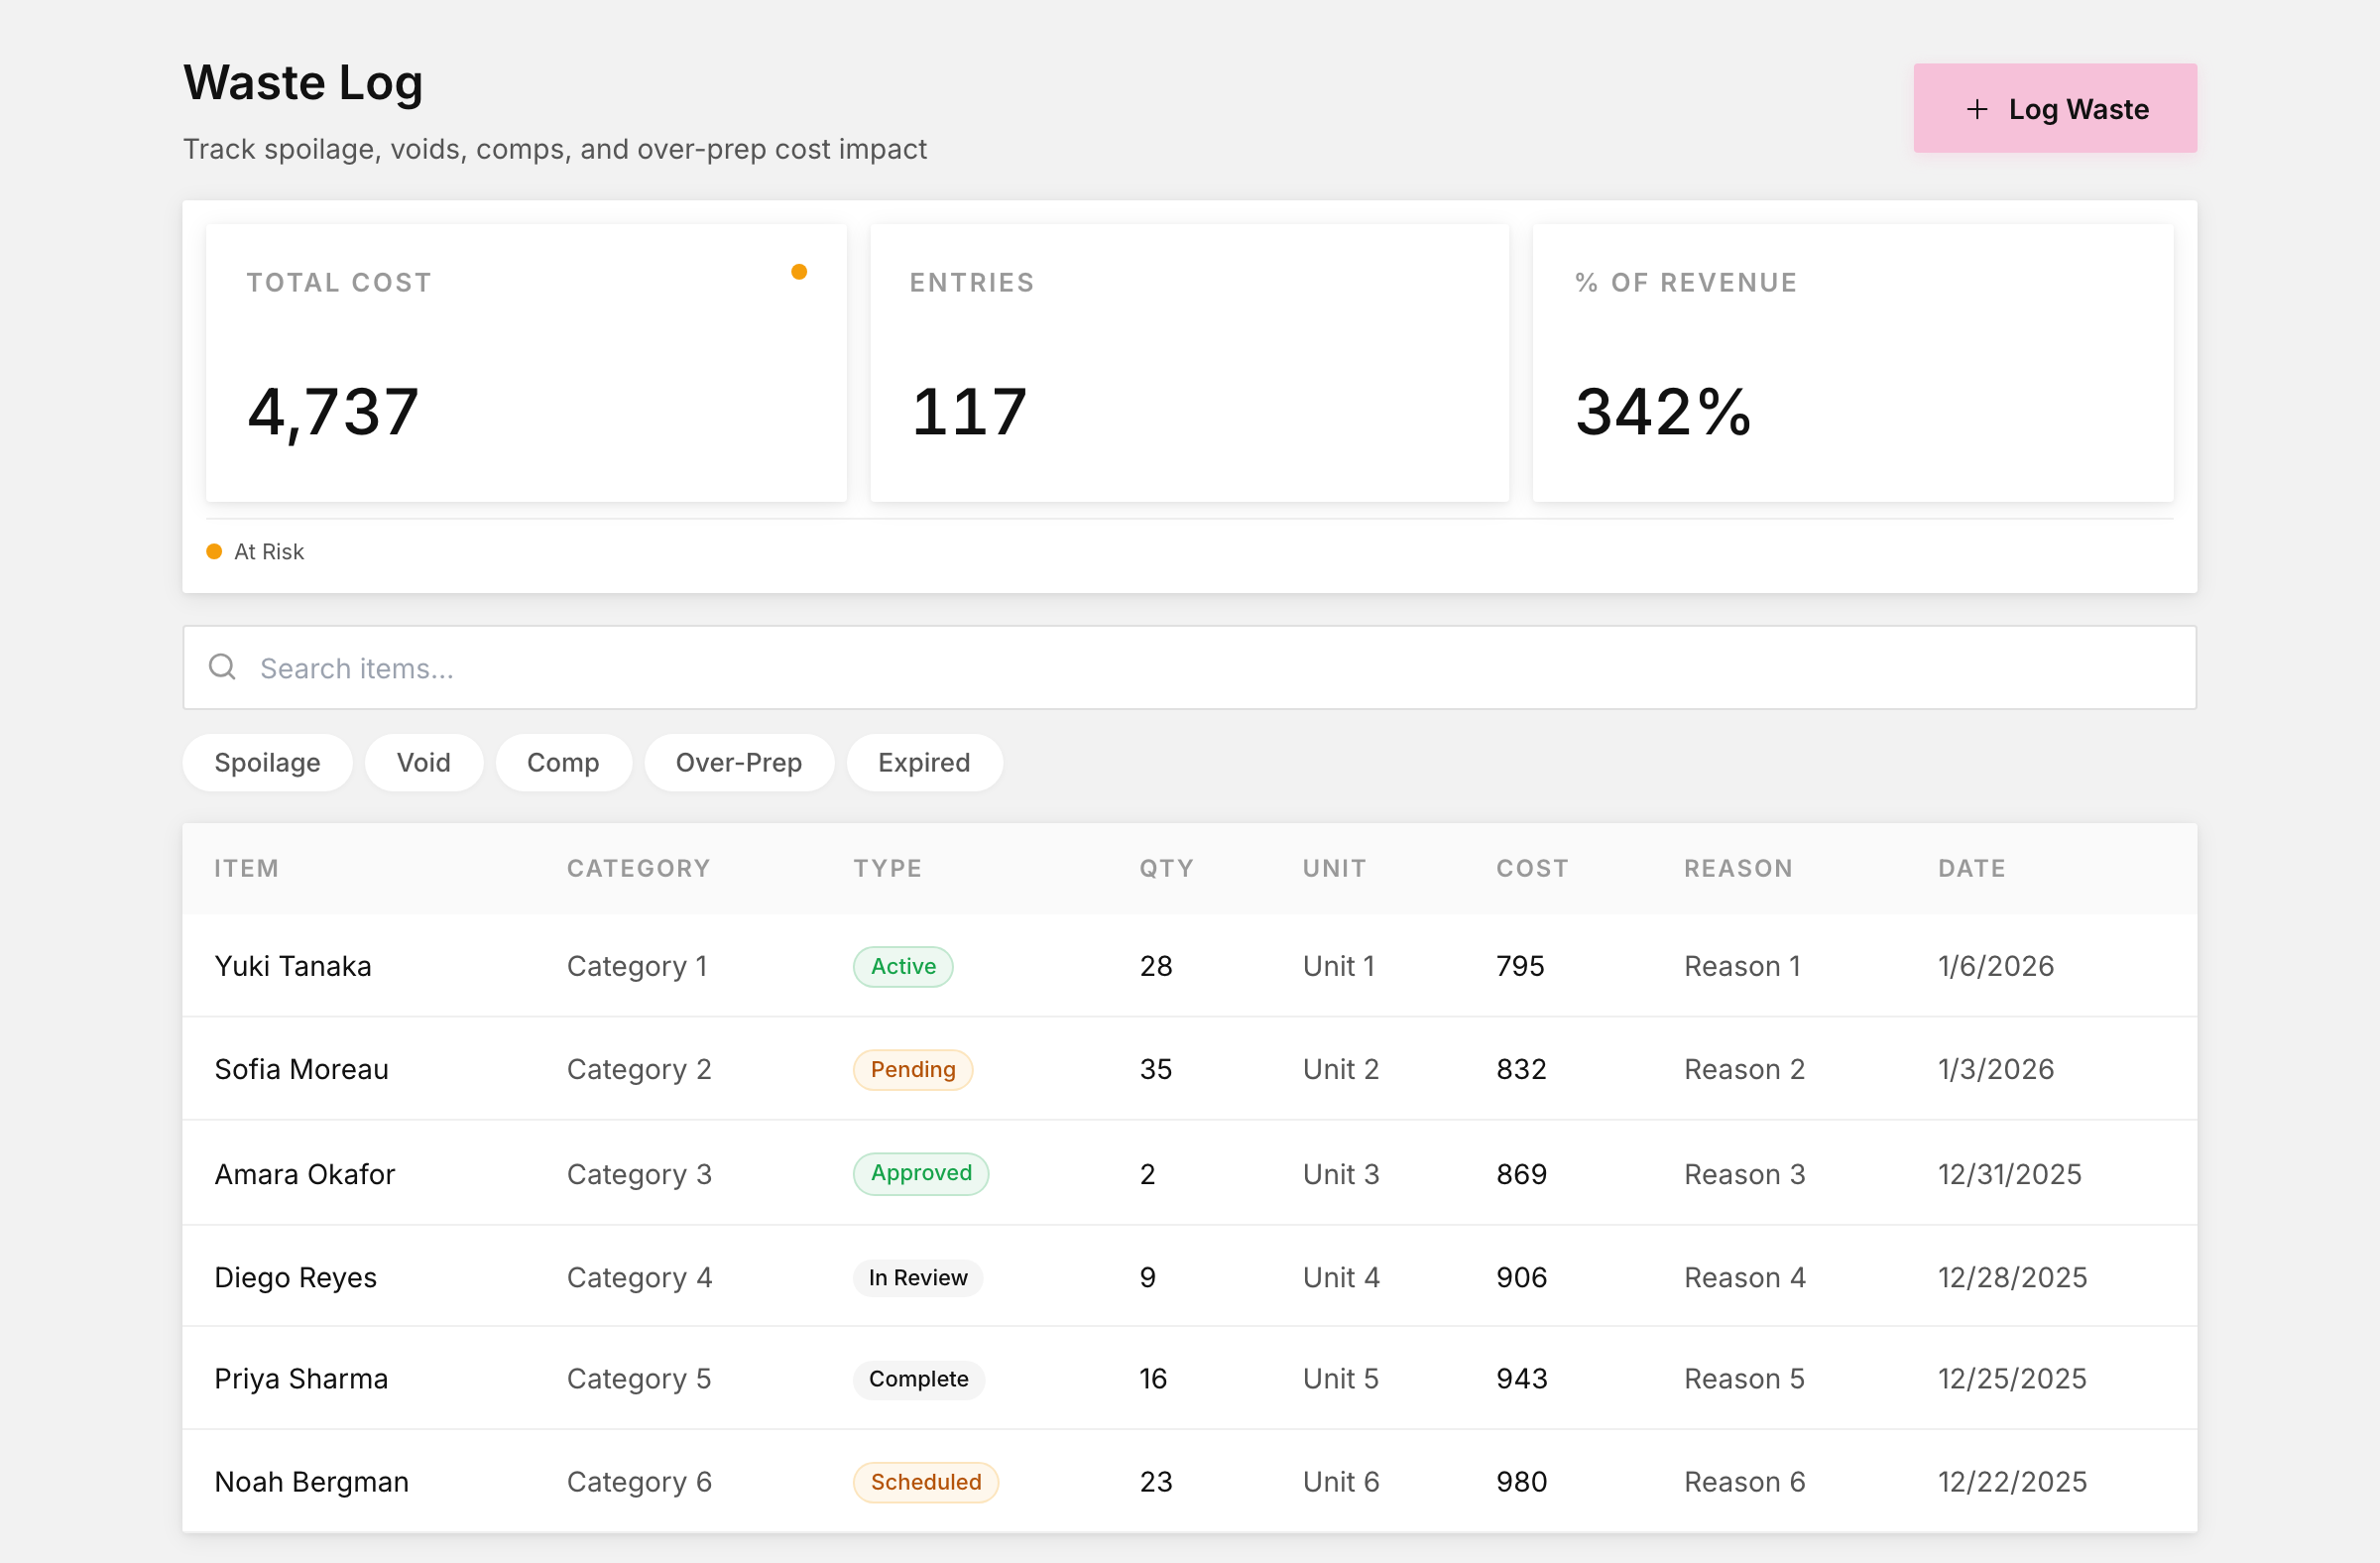Click the plus icon in Log Waste button
Screen dimensions: 2380x1563
pyautogui.click(x=1976, y=109)
